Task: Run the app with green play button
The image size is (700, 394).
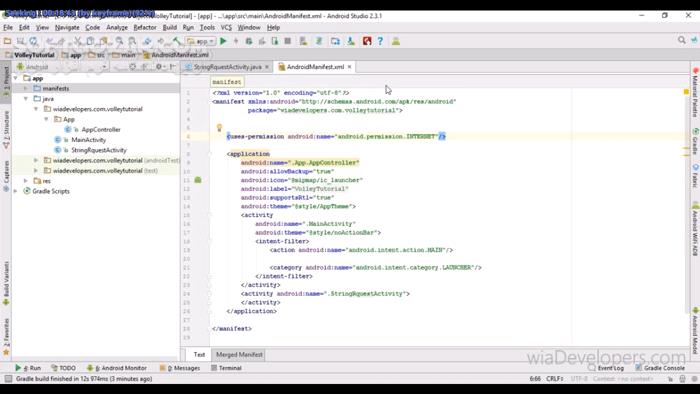Action: 223,41
